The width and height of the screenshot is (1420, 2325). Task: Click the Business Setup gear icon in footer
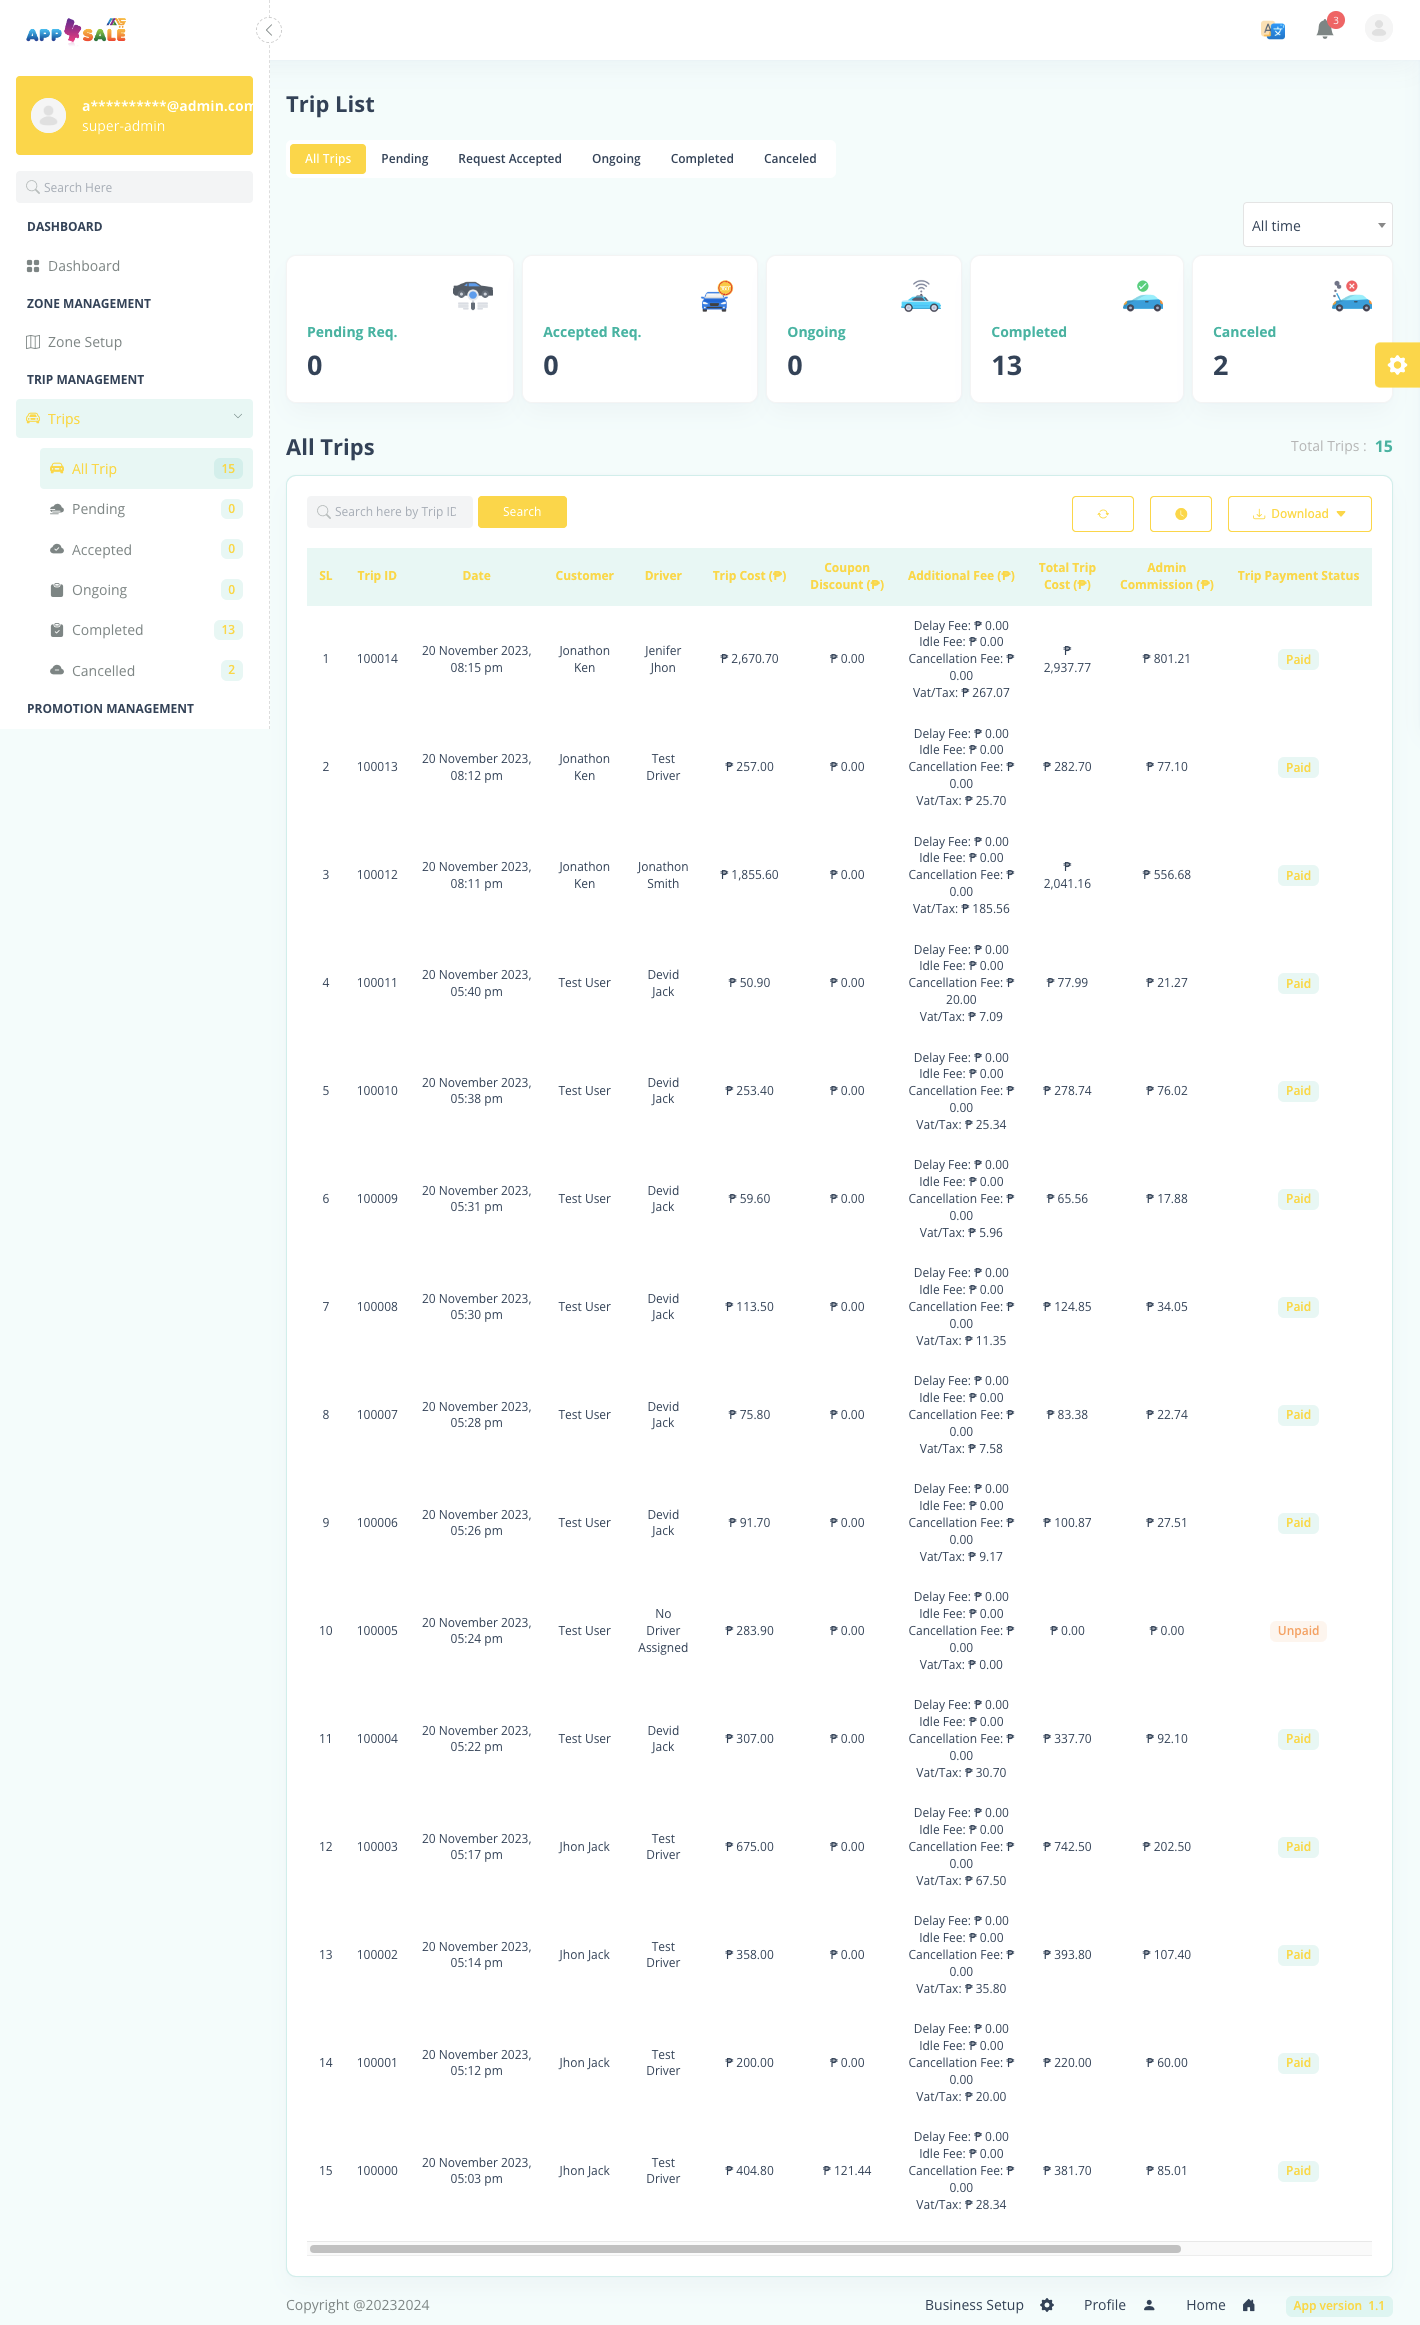point(1047,2305)
